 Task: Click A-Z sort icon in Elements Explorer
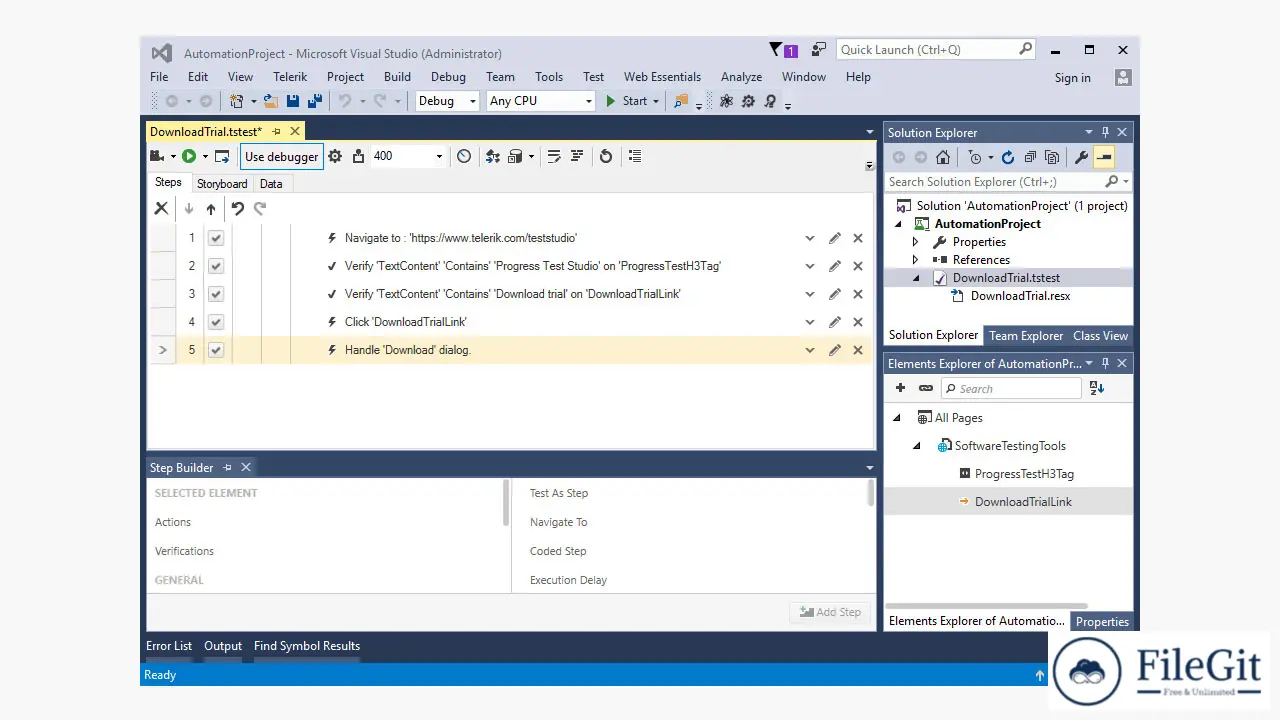[1097, 388]
